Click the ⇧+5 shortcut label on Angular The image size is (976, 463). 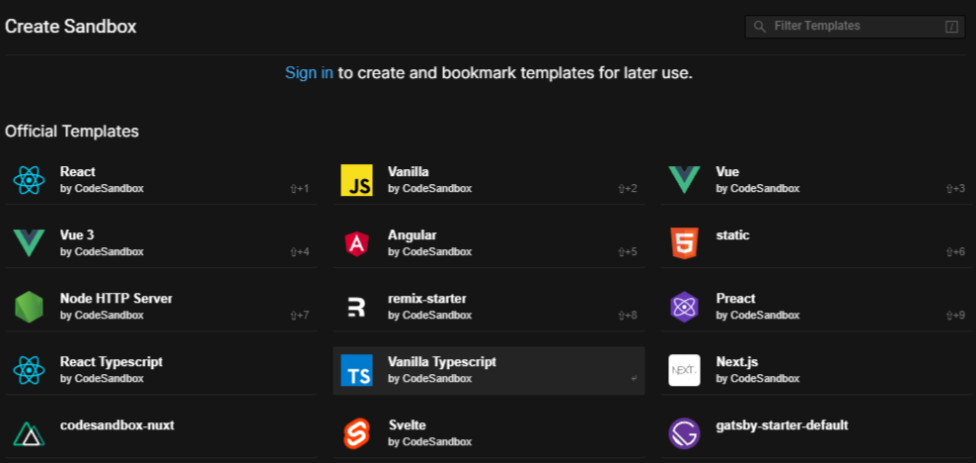click(627, 252)
